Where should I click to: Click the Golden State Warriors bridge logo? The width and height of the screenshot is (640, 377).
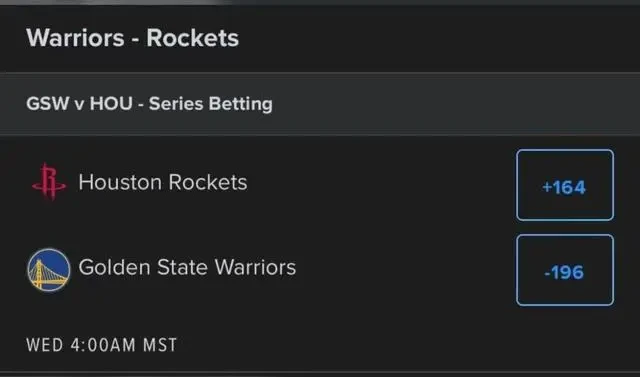point(49,270)
